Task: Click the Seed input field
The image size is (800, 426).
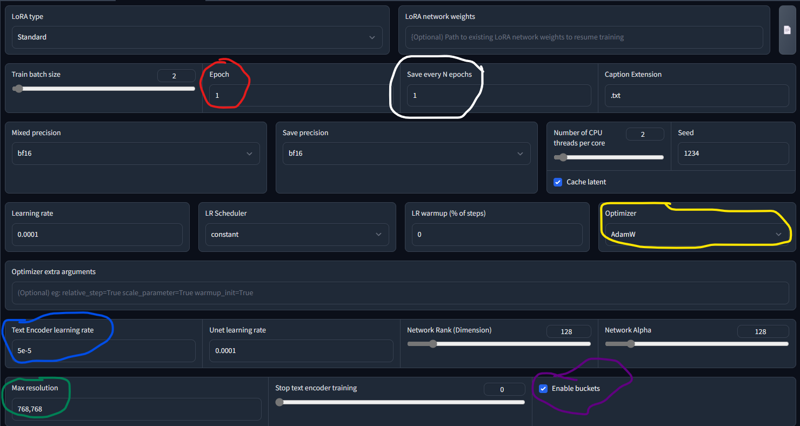Action: (x=733, y=154)
